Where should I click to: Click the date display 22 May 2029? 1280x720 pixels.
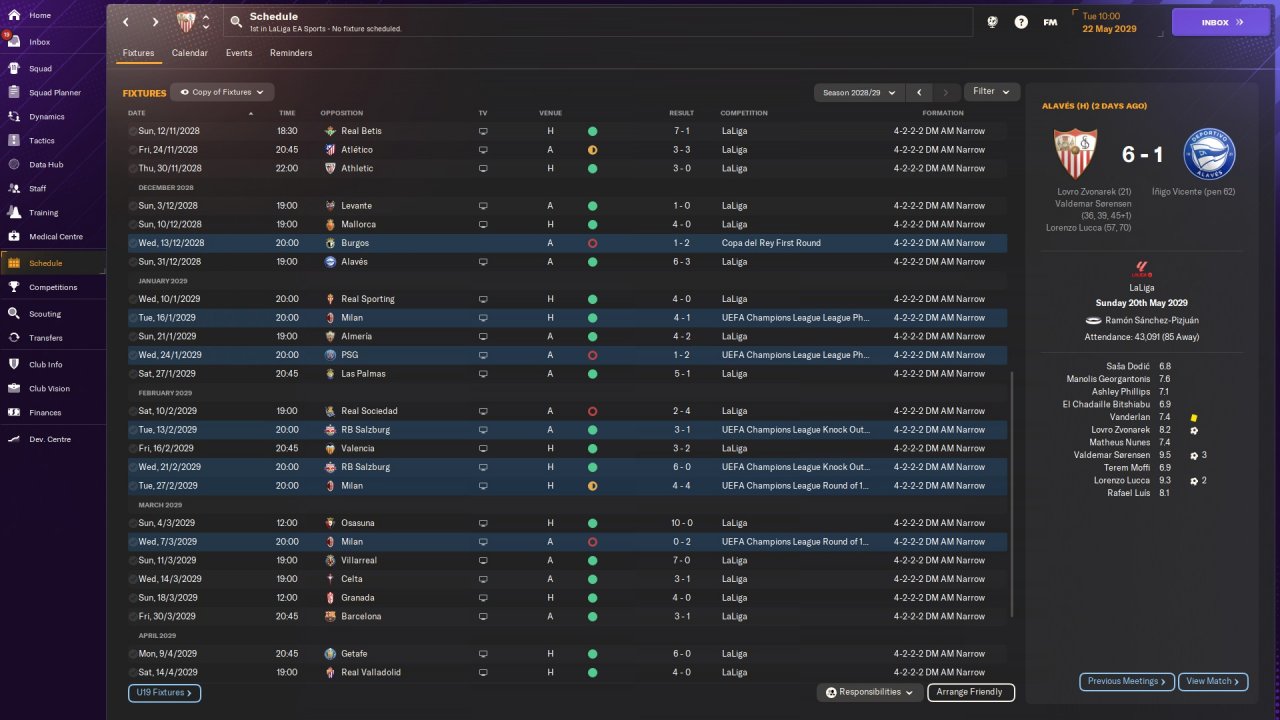coord(1109,29)
